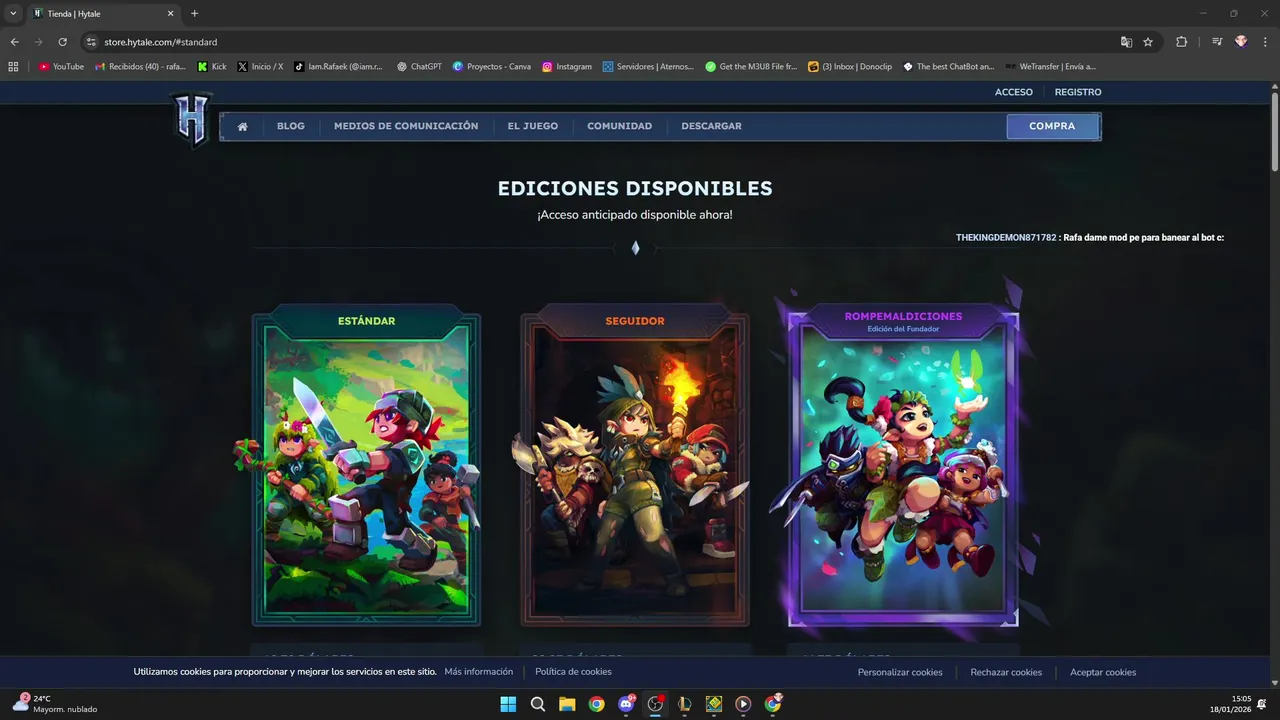The image size is (1280, 720).
Task: Go to the home icon in navbar
Action: coord(242,126)
